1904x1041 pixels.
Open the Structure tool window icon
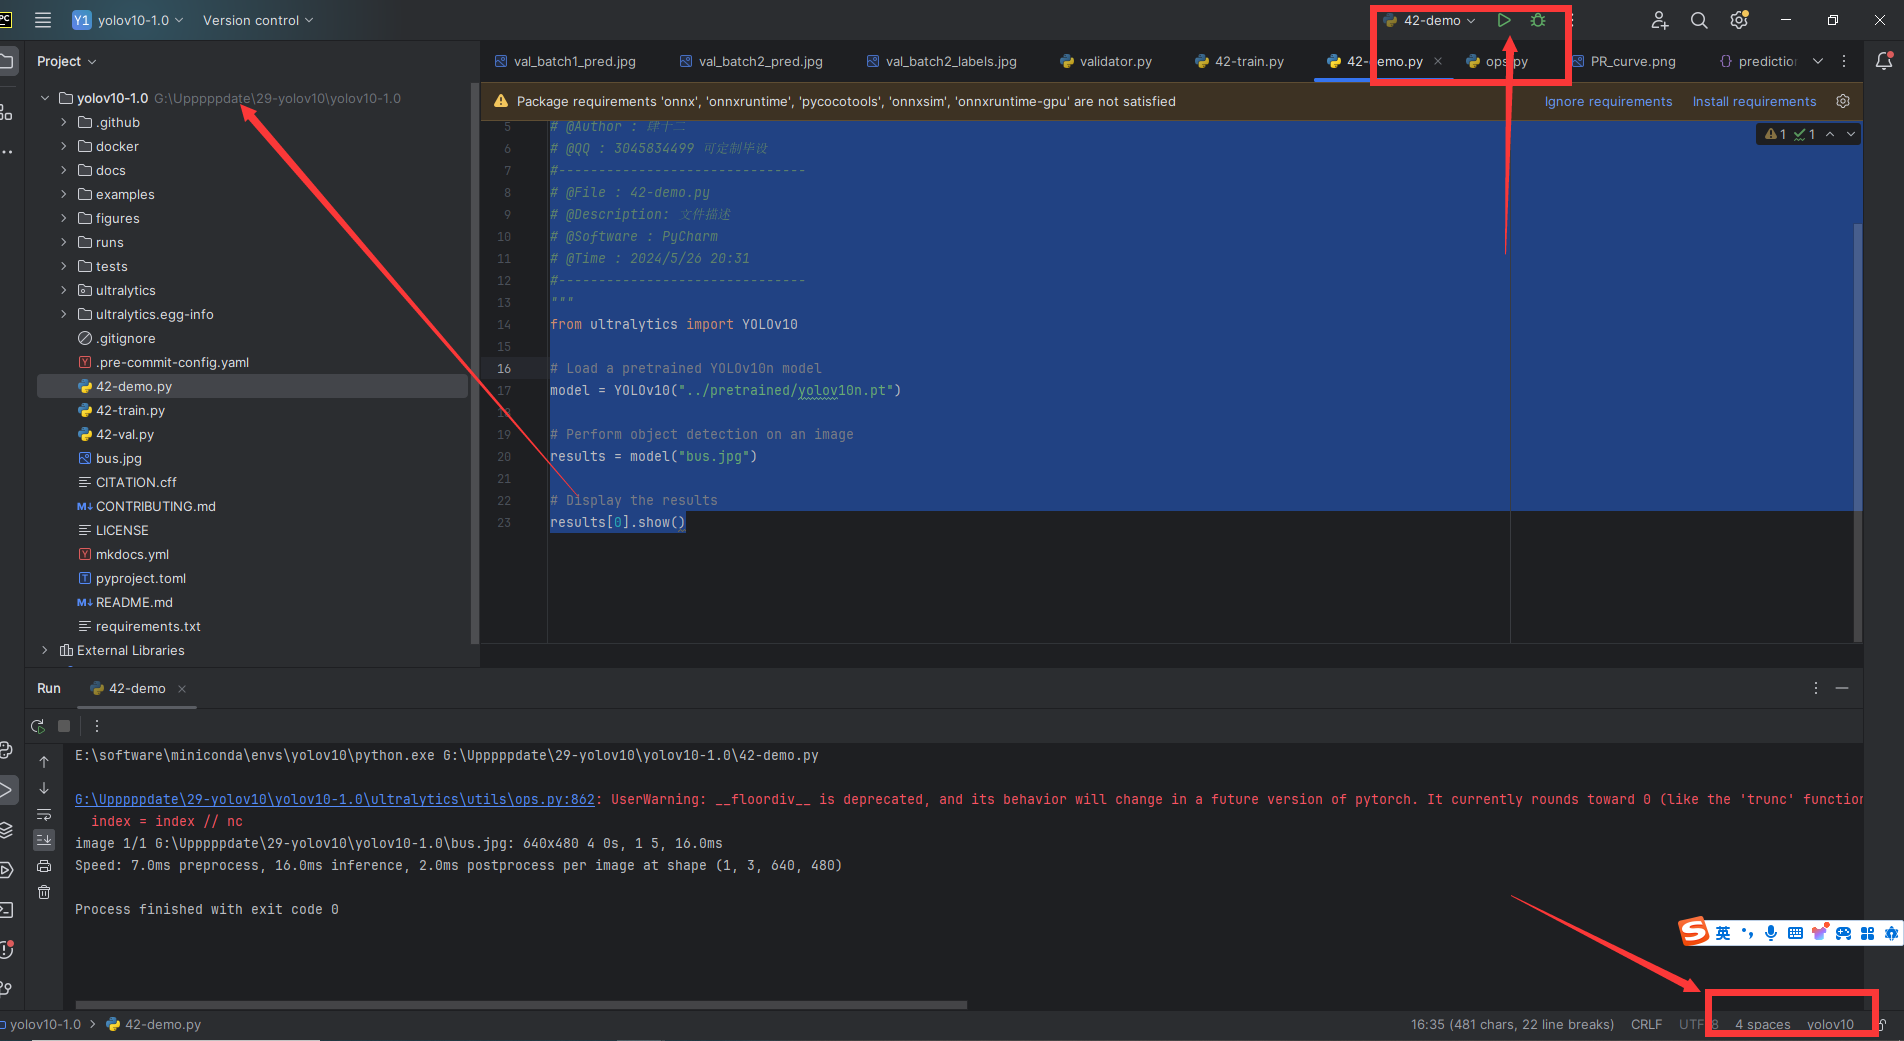click(7, 111)
